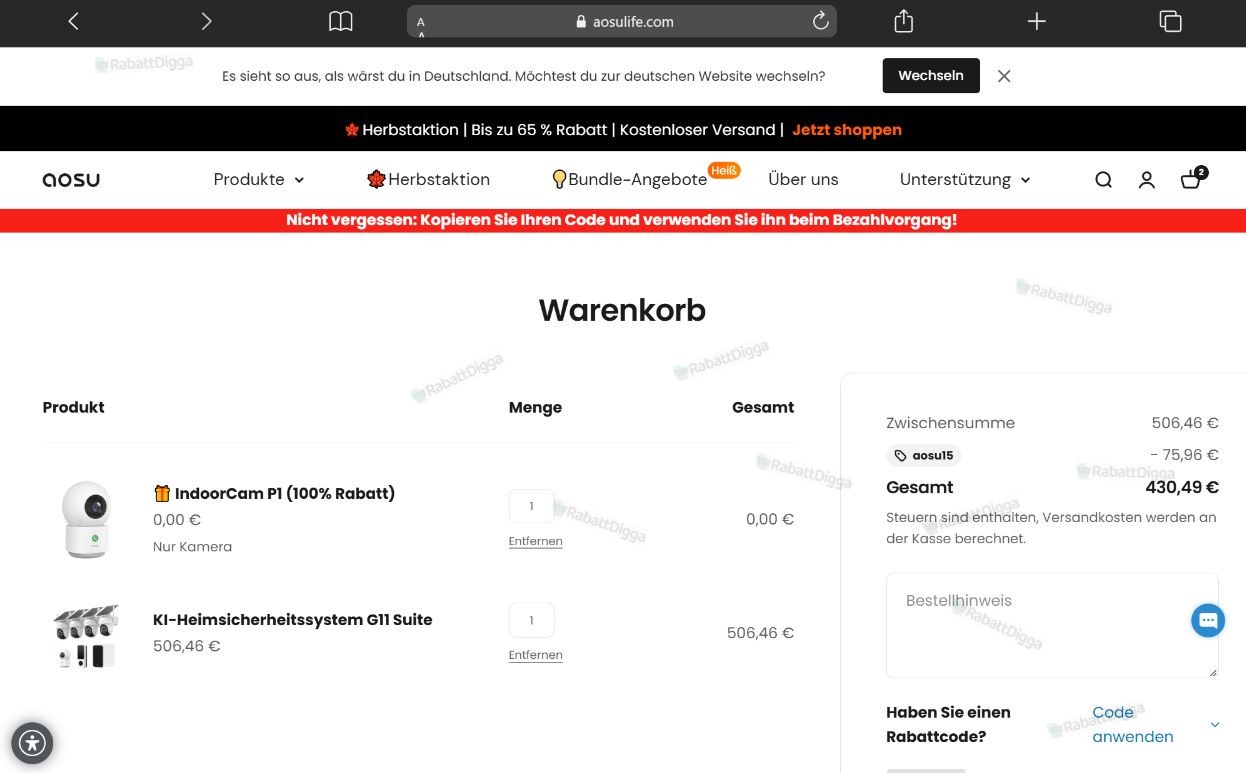Click the aosu logo
The image size is (1246, 773).
71,180
